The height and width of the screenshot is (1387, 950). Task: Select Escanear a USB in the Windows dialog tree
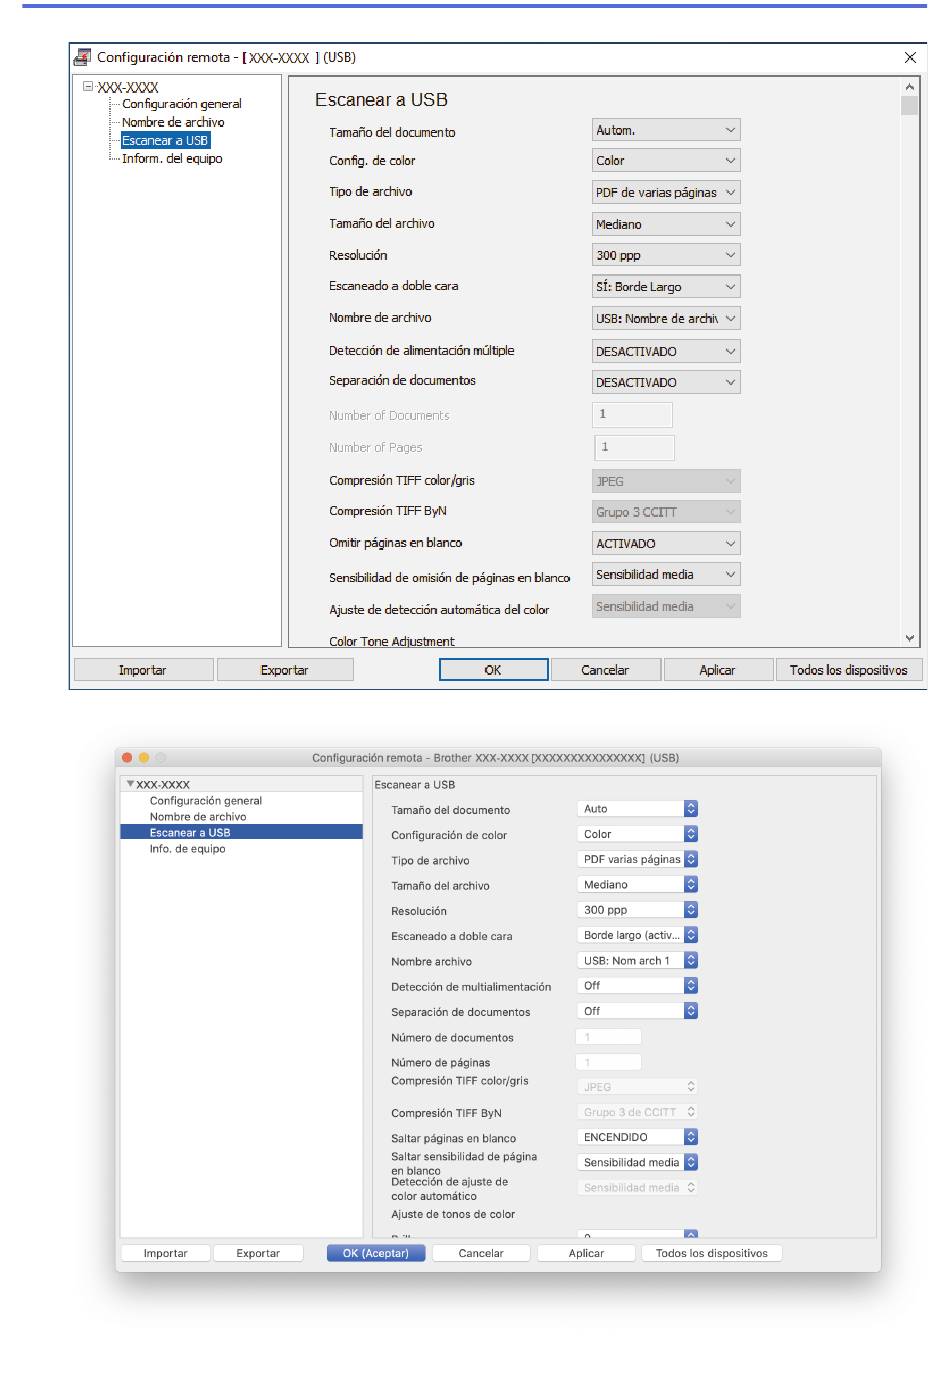pos(165,140)
